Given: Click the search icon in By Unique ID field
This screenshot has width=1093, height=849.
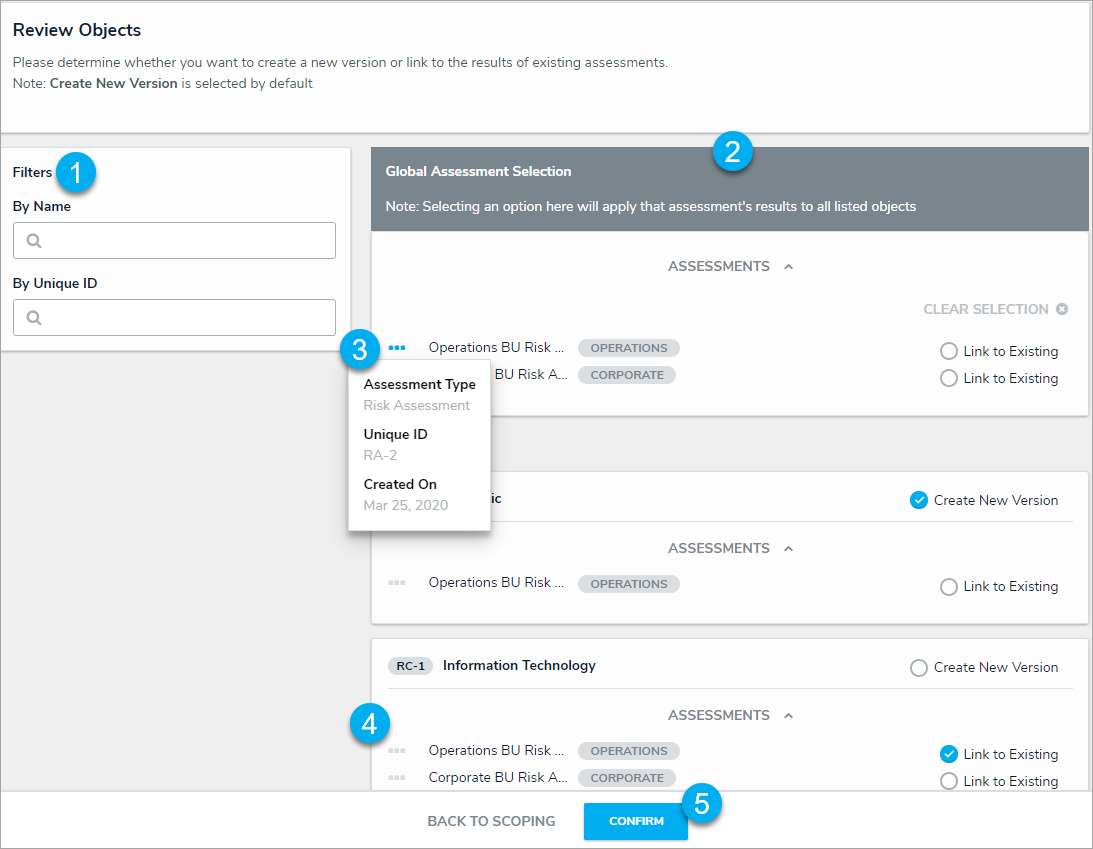Looking at the screenshot, I should [x=34, y=318].
